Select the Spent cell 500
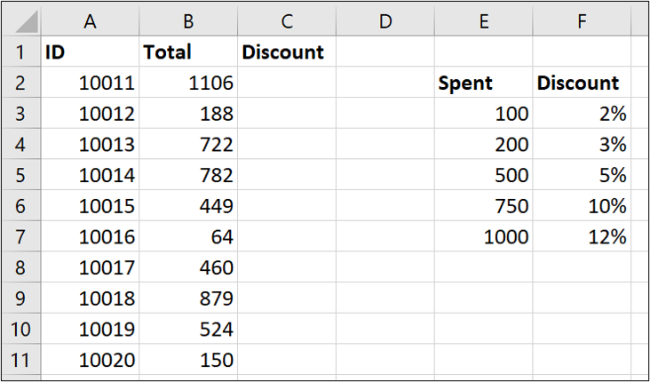 pyautogui.click(x=483, y=175)
